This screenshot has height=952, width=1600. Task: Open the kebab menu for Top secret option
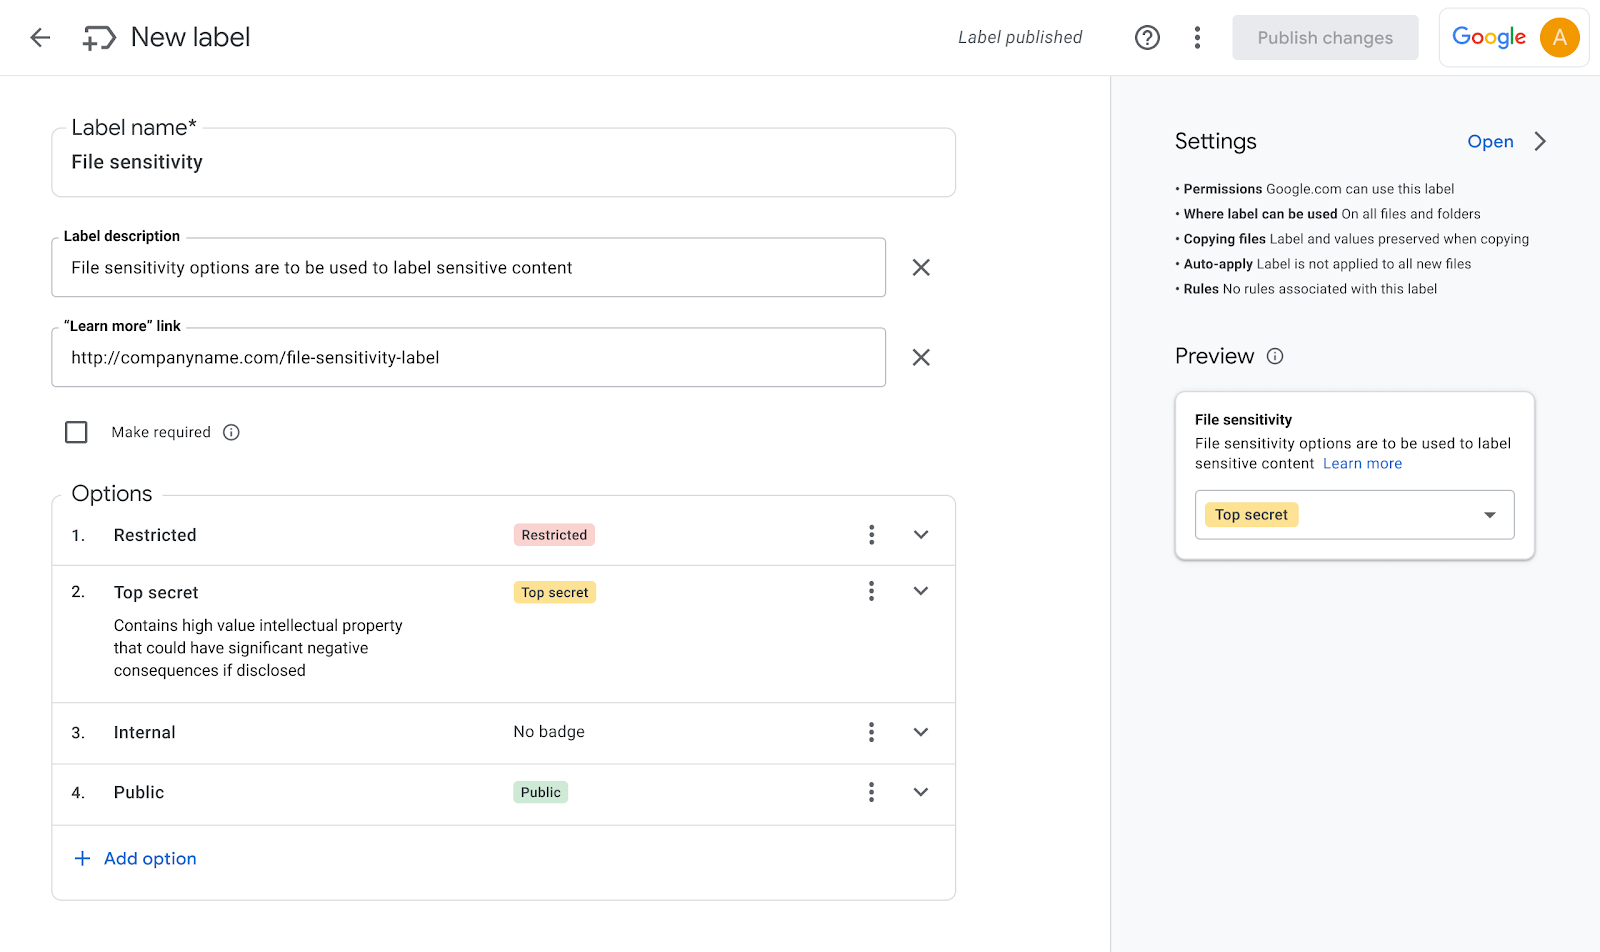coord(871,591)
